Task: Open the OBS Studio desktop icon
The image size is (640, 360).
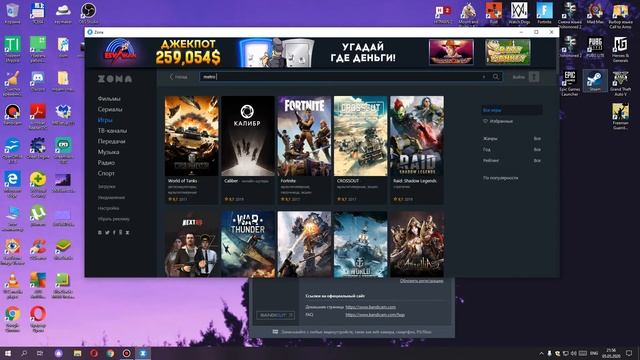Action: [88, 14]
